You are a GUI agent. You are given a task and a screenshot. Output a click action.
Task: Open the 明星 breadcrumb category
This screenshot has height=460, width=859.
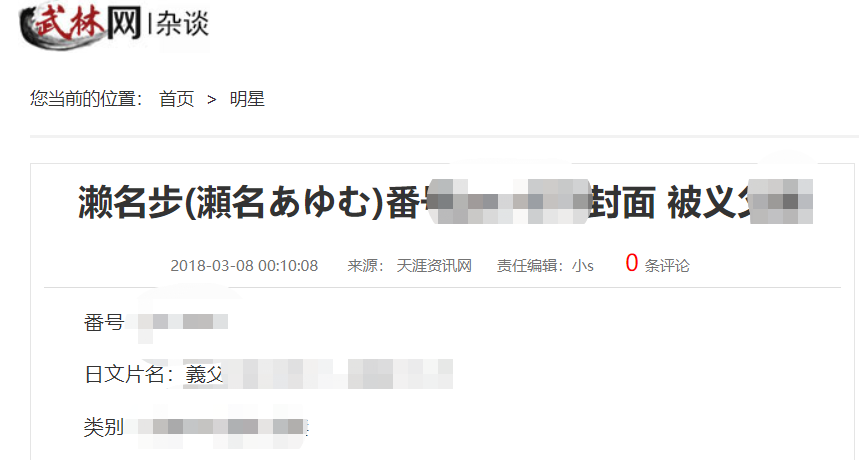coord(247,99)
